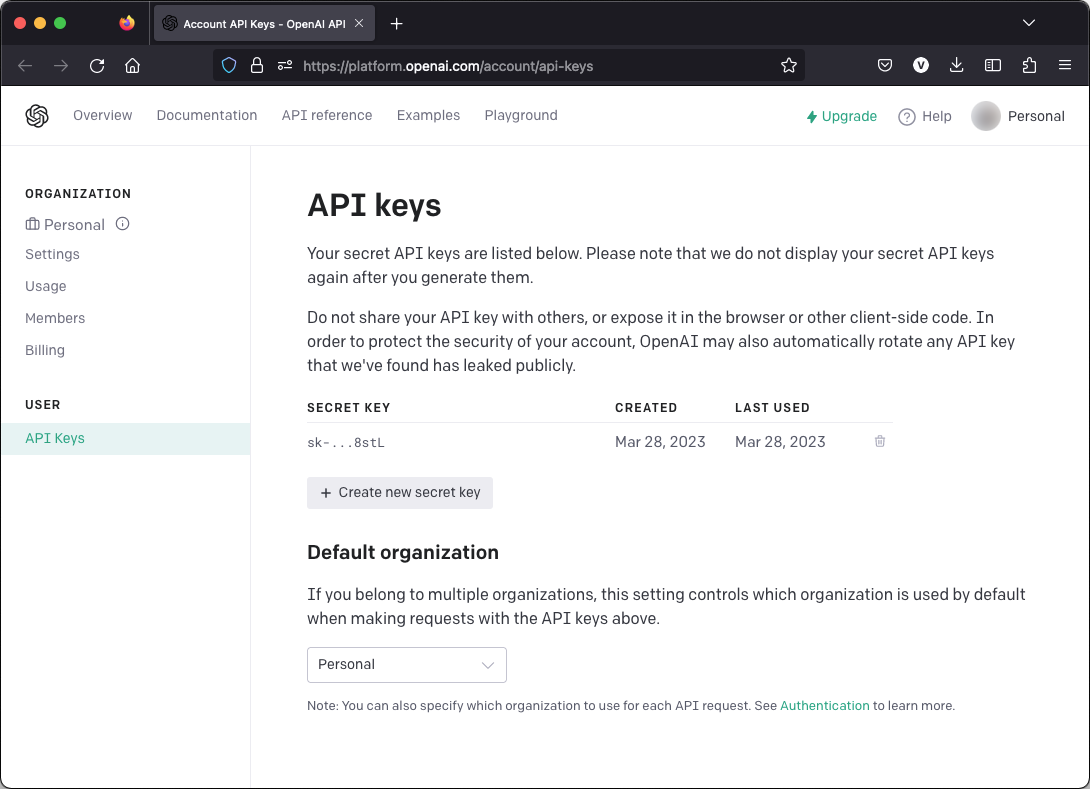
Task: Click the OpenAI logo in the page header
Action: 37,115
